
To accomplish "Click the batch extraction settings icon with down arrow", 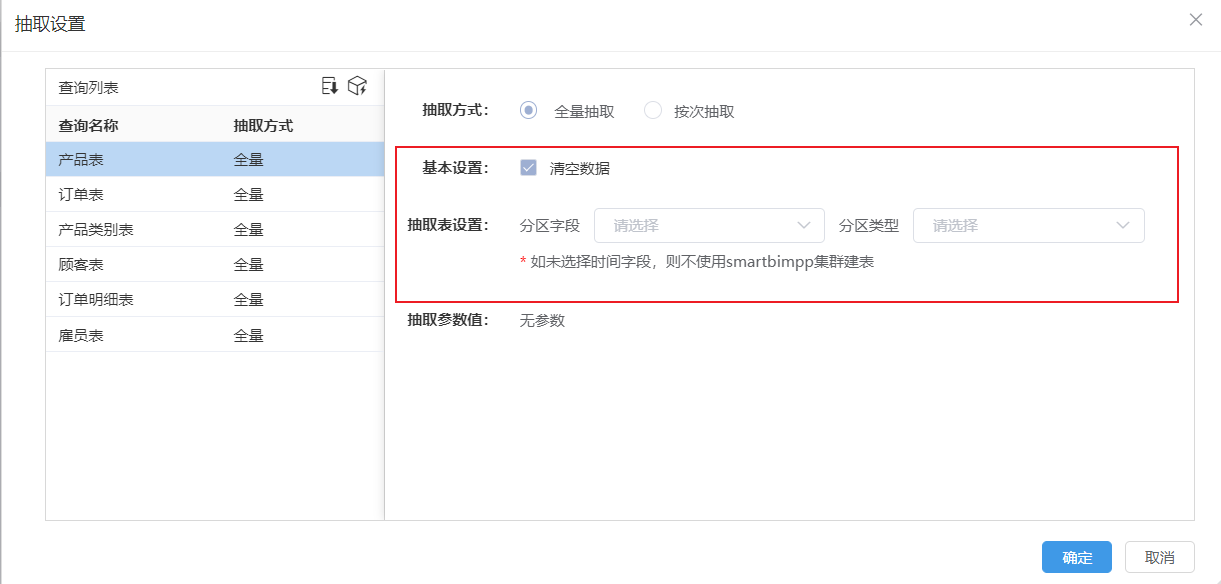I will click(330, 86).
